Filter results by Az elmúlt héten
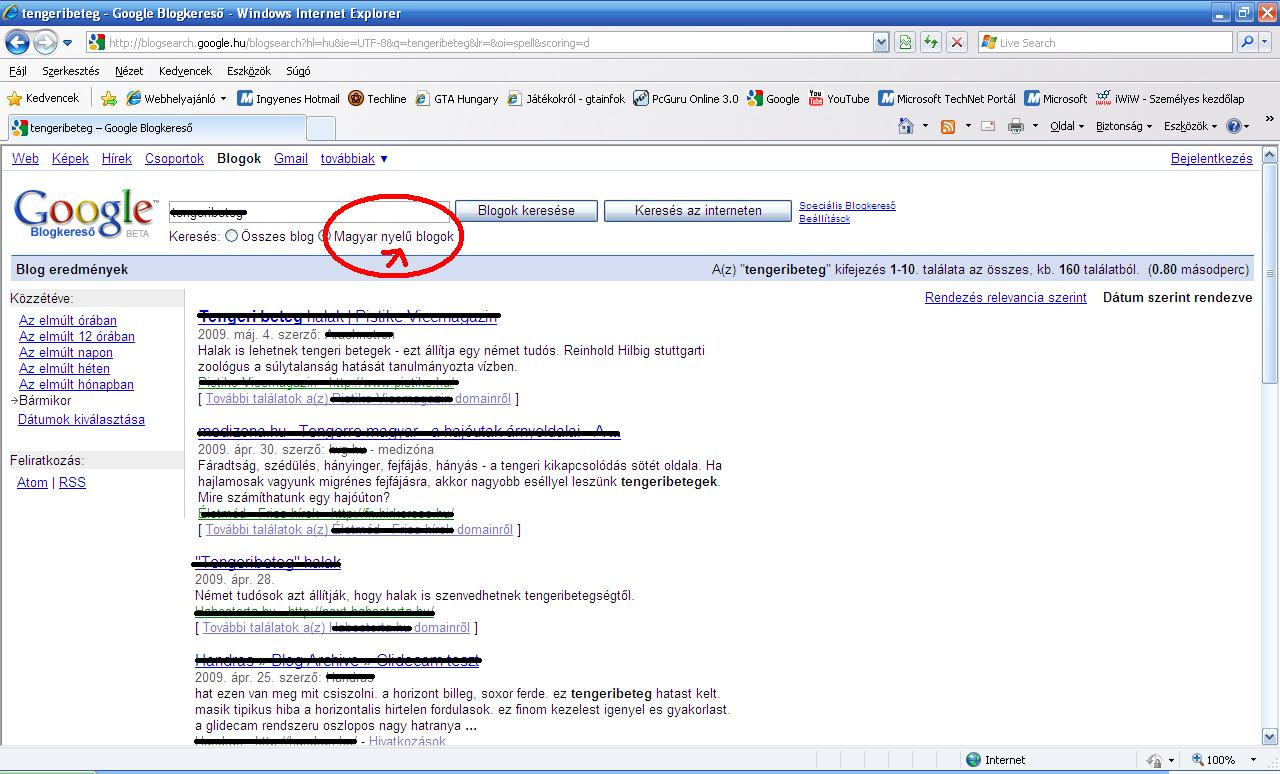This screenshot has height=774, width=1280. [x=64, y=369]
